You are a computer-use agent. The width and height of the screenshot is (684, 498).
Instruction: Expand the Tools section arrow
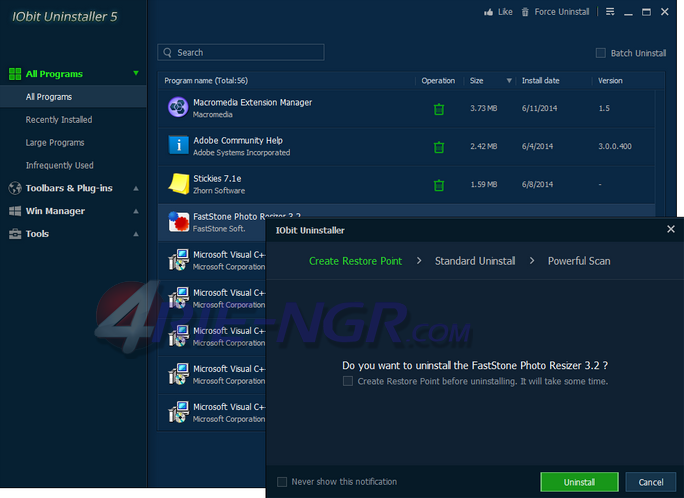136,234
